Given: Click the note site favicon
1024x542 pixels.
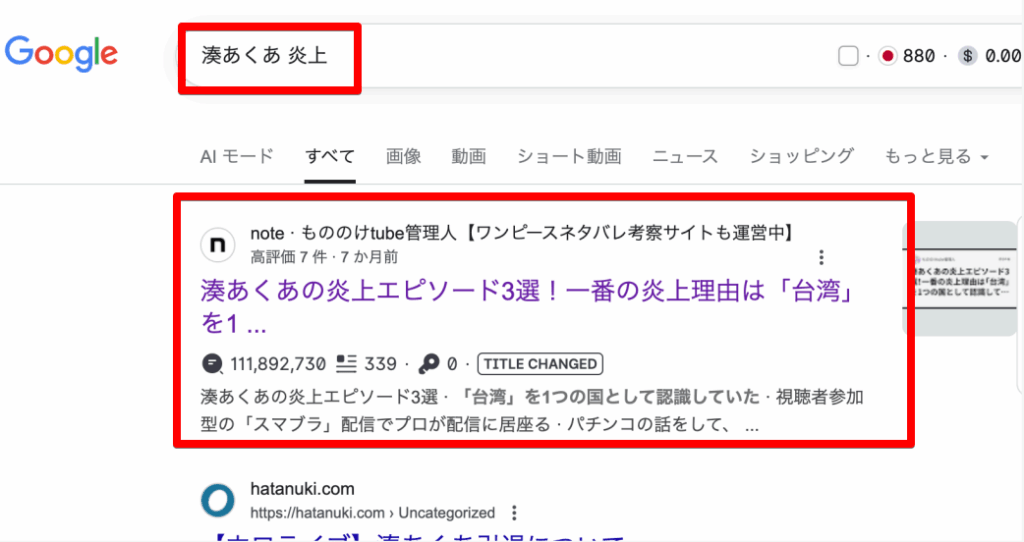Looking at the screenshot, I should point(218,244).
